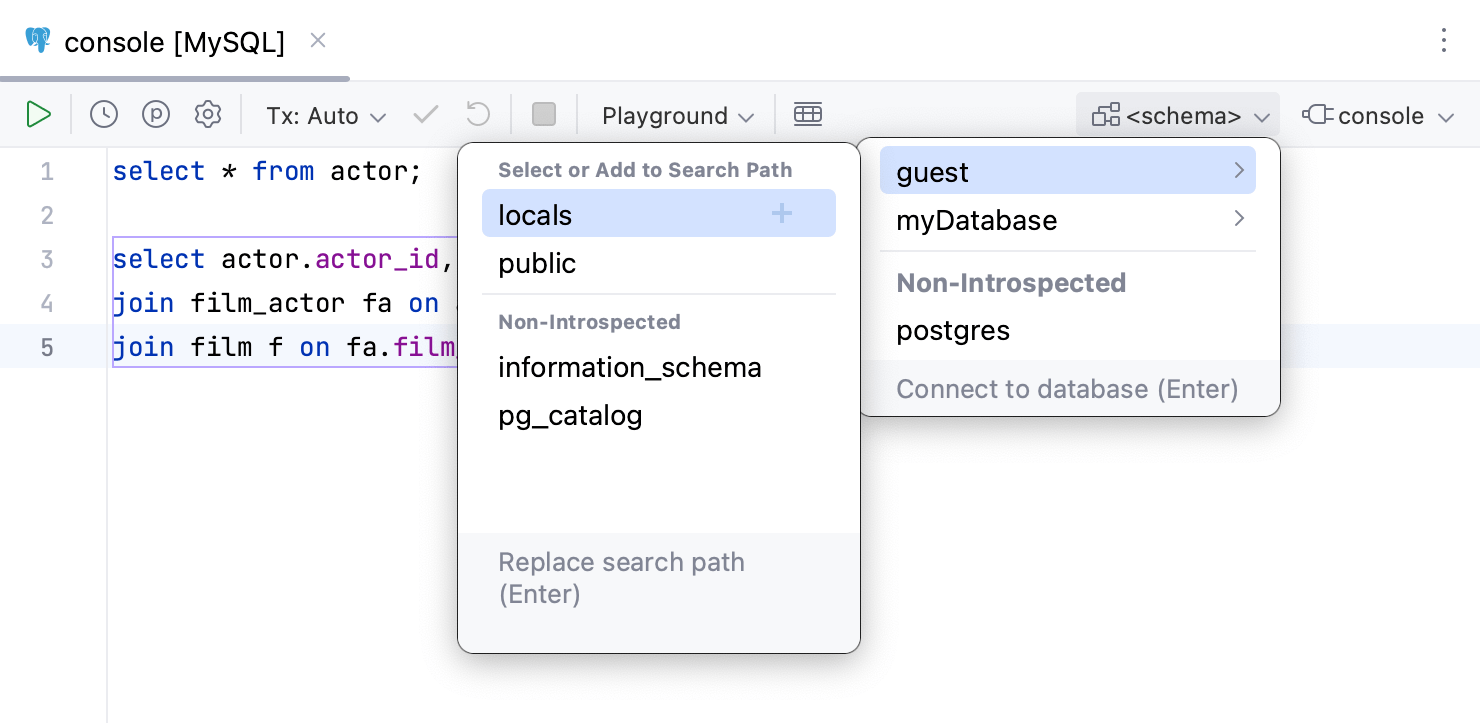This screenshot has width=1480, height=723.
Task: Commit the transaction using the checkmark icon
Action: pyautogui.click(x=425, y=114)
